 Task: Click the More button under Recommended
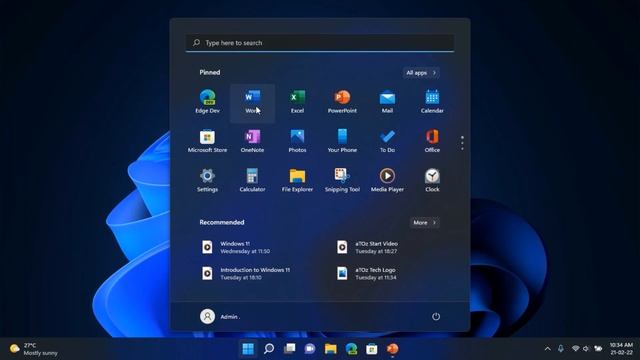(424, 222)
